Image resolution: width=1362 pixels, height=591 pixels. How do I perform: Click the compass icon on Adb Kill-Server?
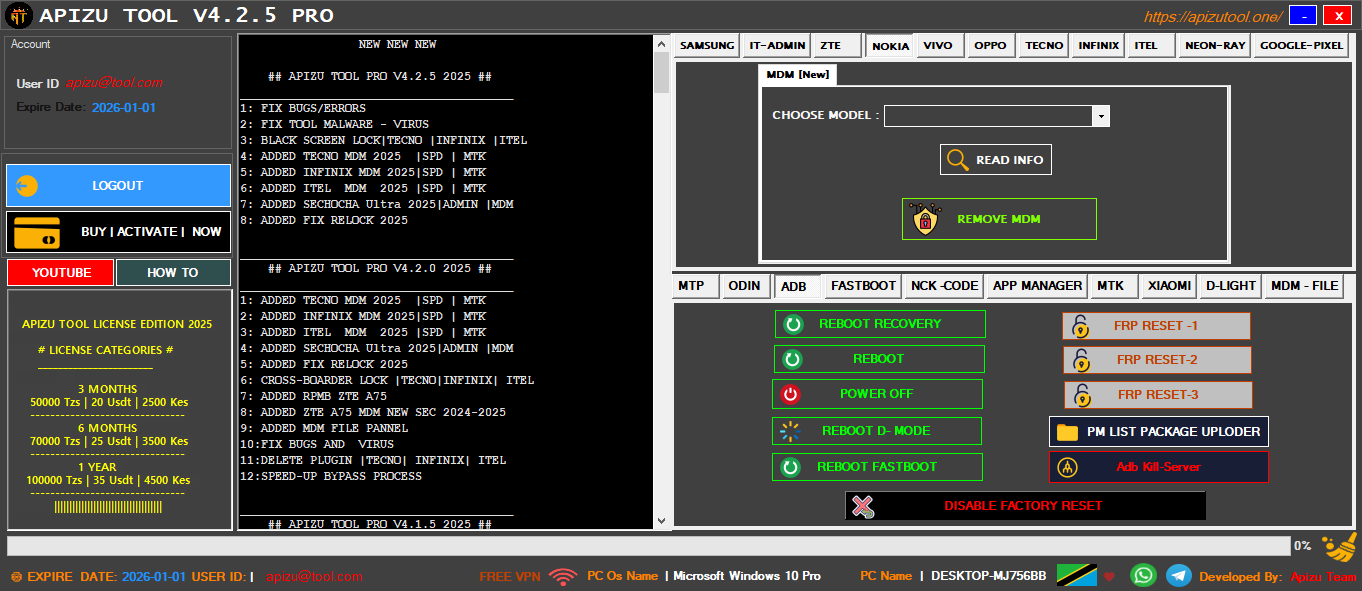1067,467
